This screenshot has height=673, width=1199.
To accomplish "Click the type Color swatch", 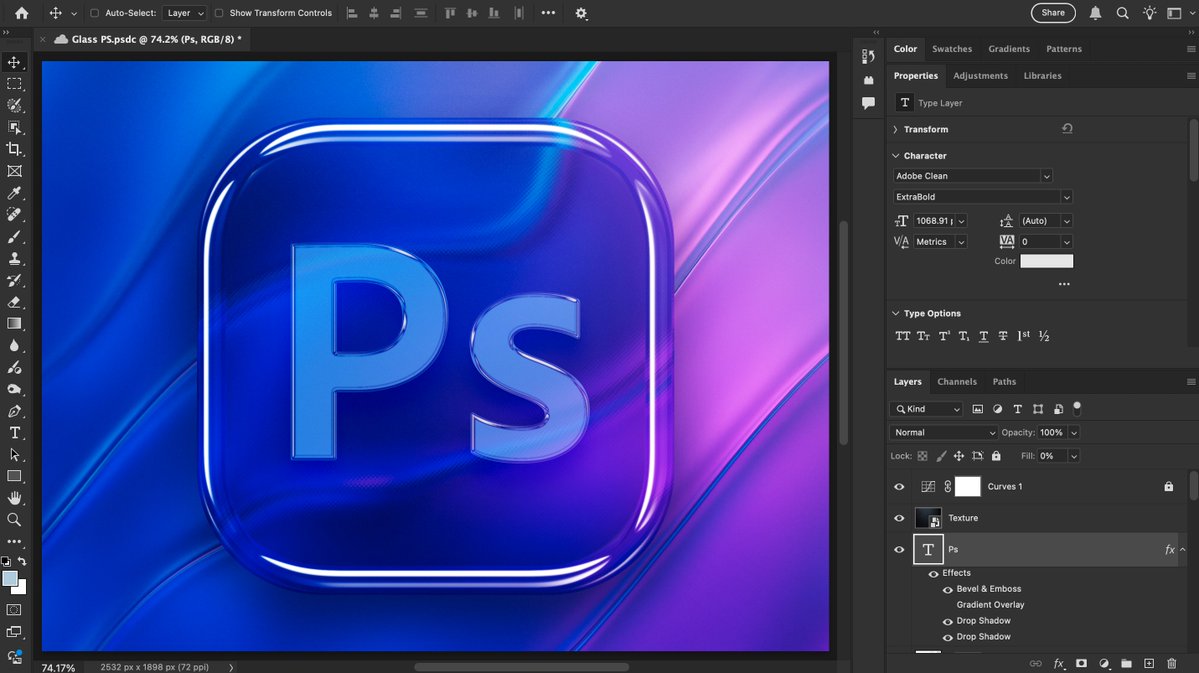I will 1046,261.
